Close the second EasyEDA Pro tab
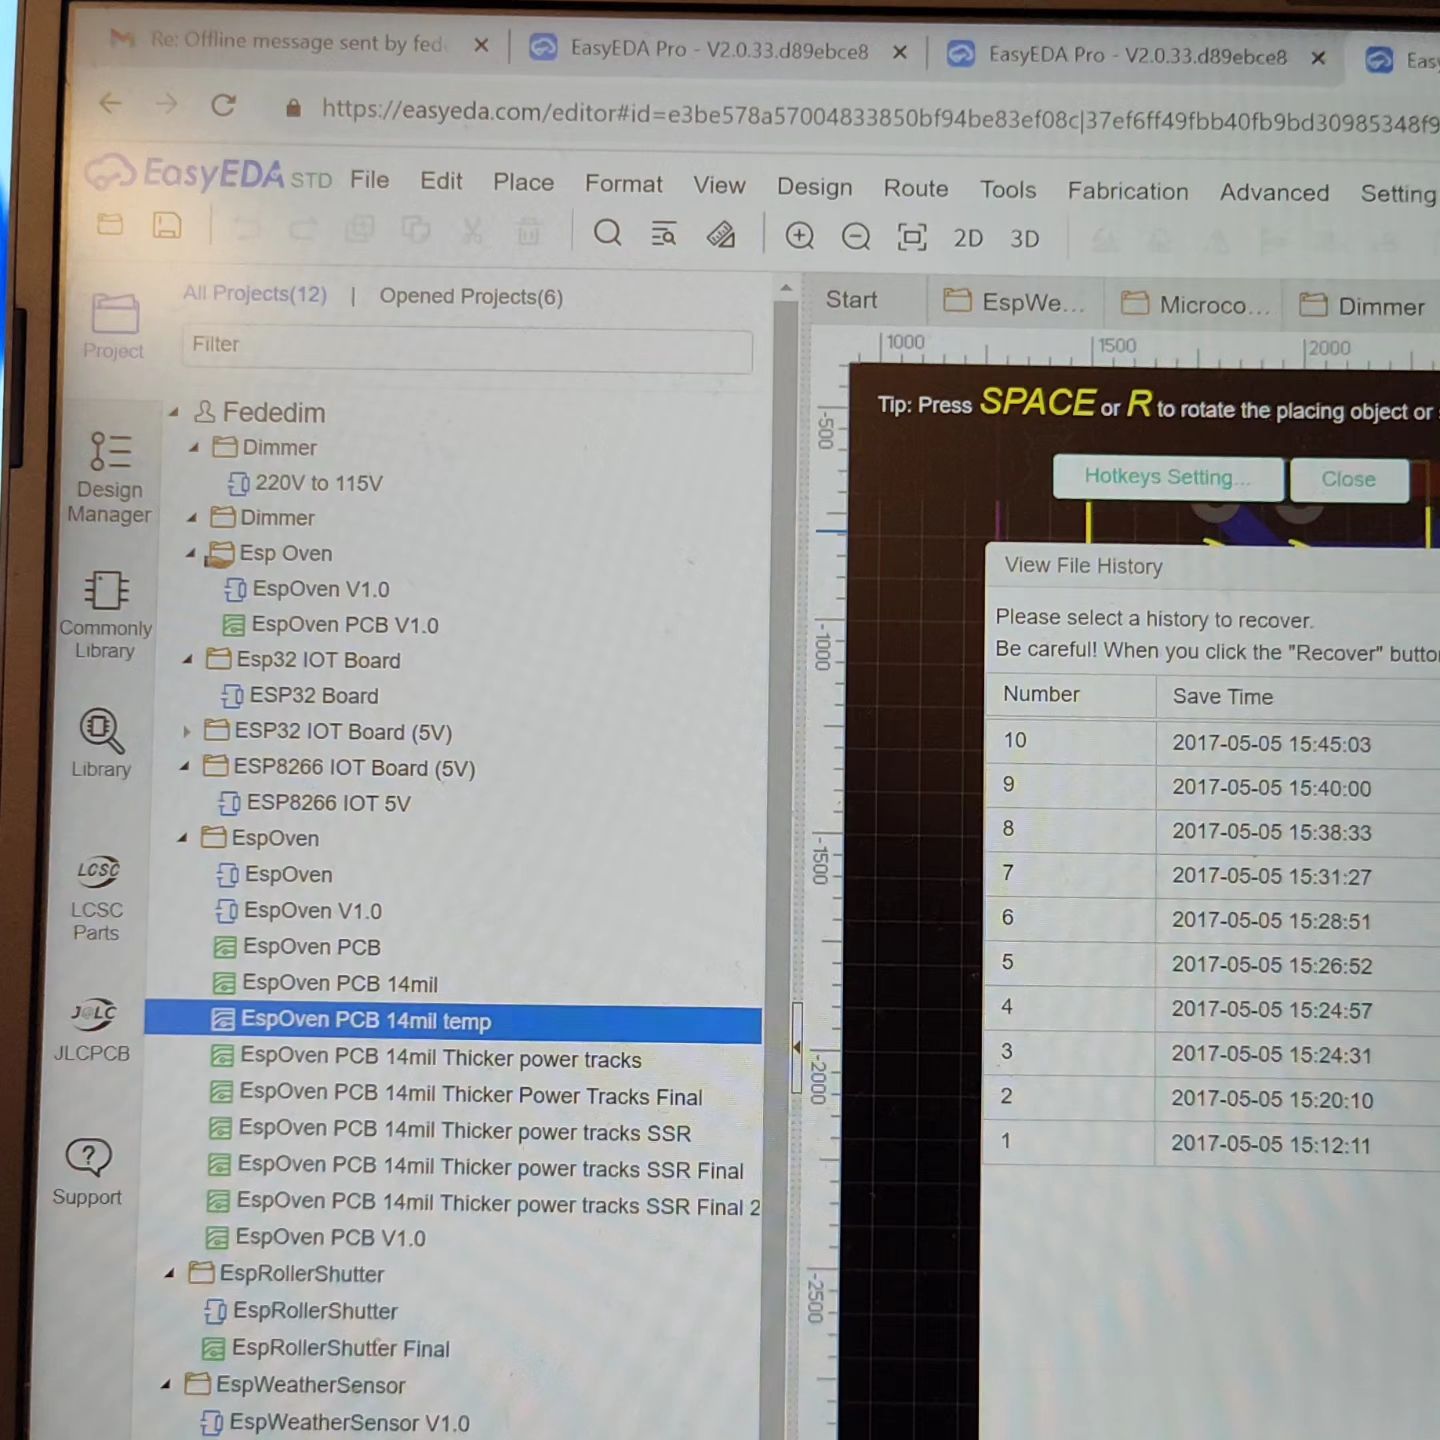 [1318, 58]
